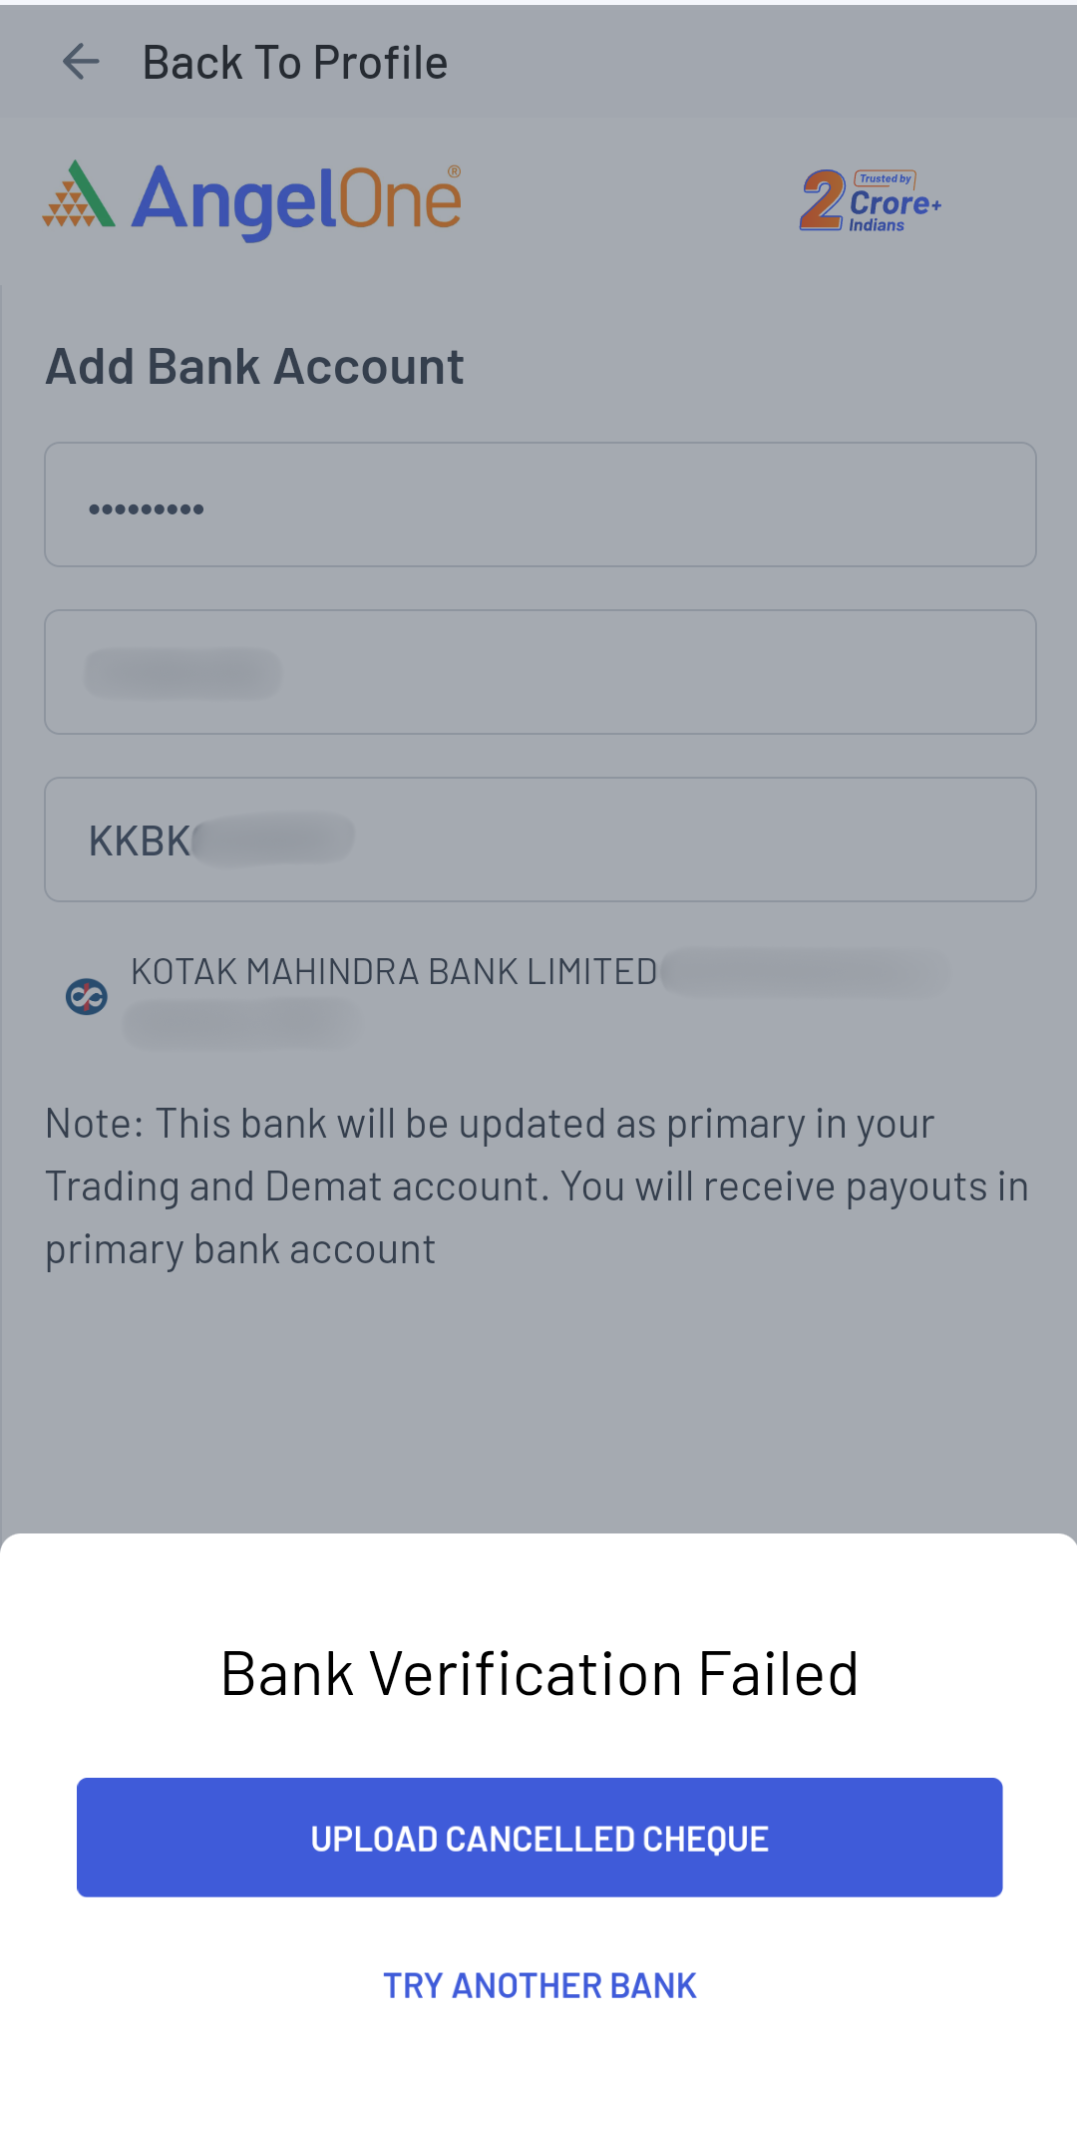Click the Kotak Mahindra bank logo icon
Screen dimensions: 1077x2140
point(87,996)
